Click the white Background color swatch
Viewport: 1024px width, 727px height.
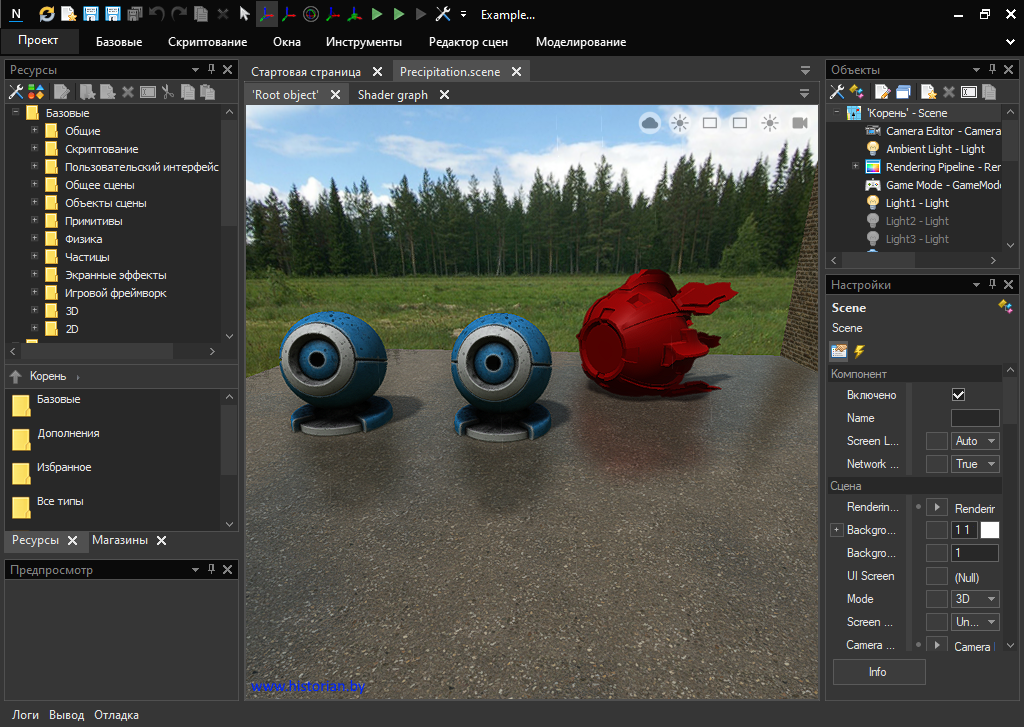(989, 530)
